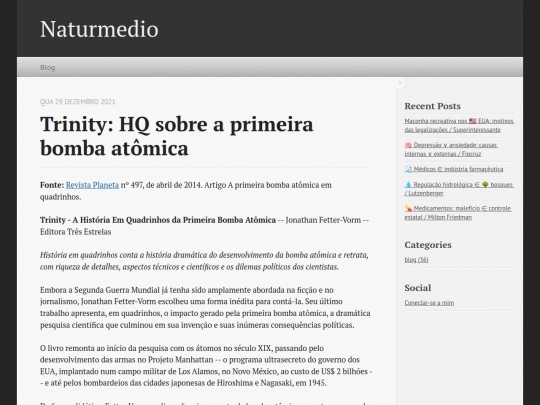Open recent post Medicamentos: malefício ∈ controle estatal
Viewport: 540px width, 405px height.
458,212
